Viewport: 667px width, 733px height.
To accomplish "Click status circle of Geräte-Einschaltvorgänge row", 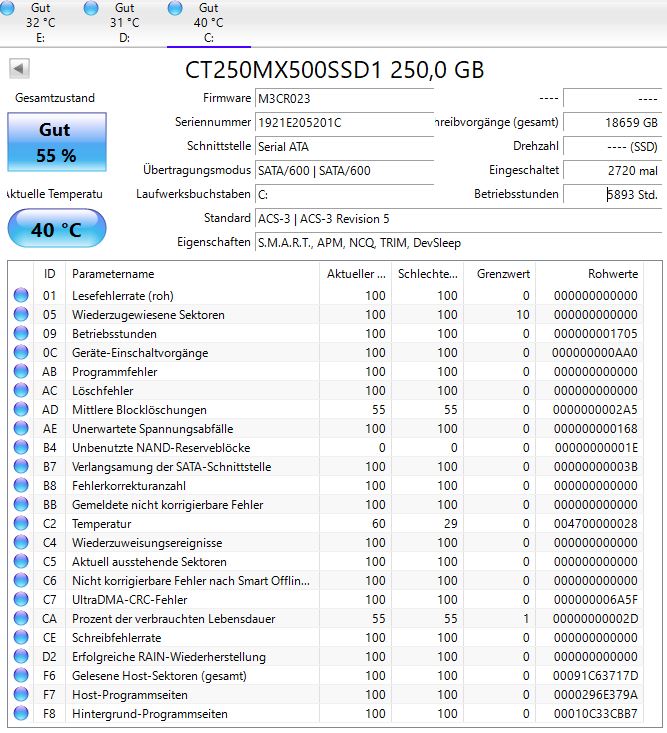I will tap(21, 352).
